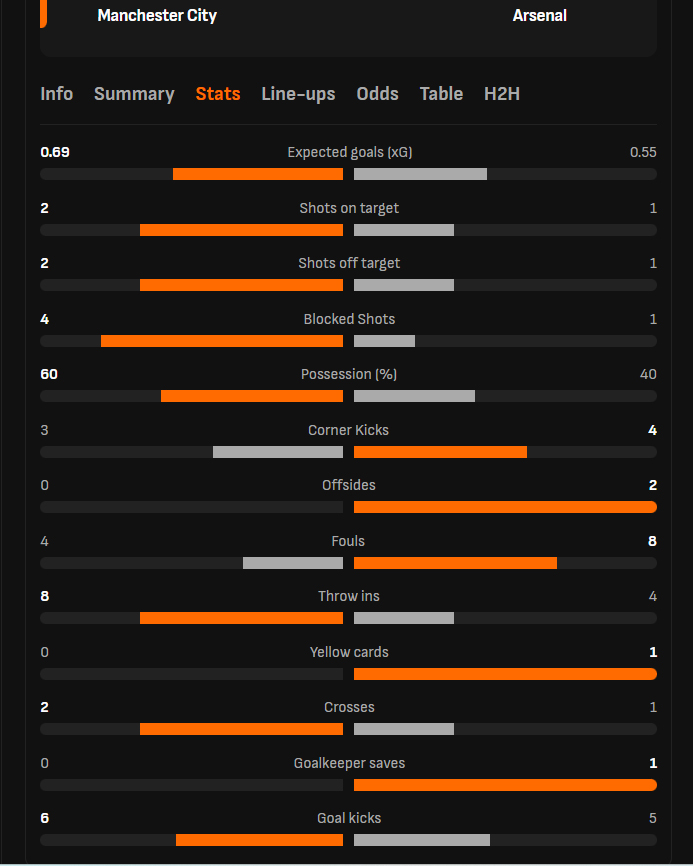Click the orange Fouls bar for Arsenal

click(x=455, y=563)
